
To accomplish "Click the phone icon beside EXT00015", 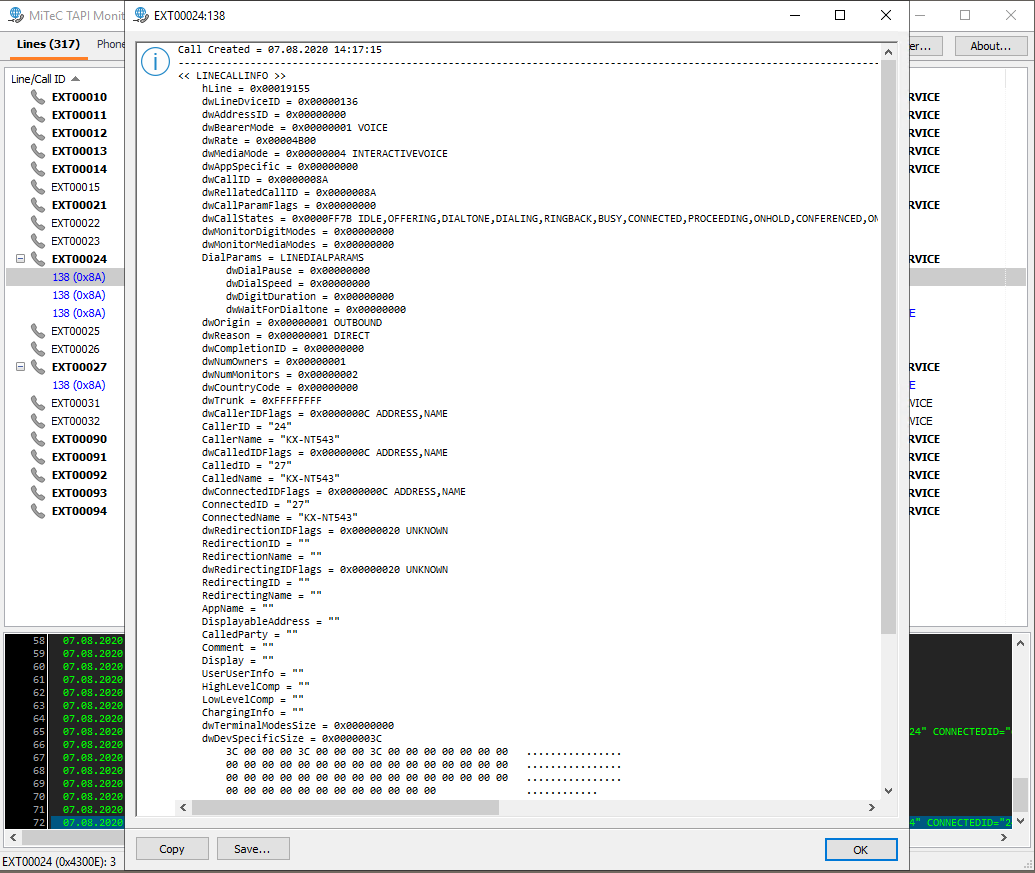I will pos(38,187).
